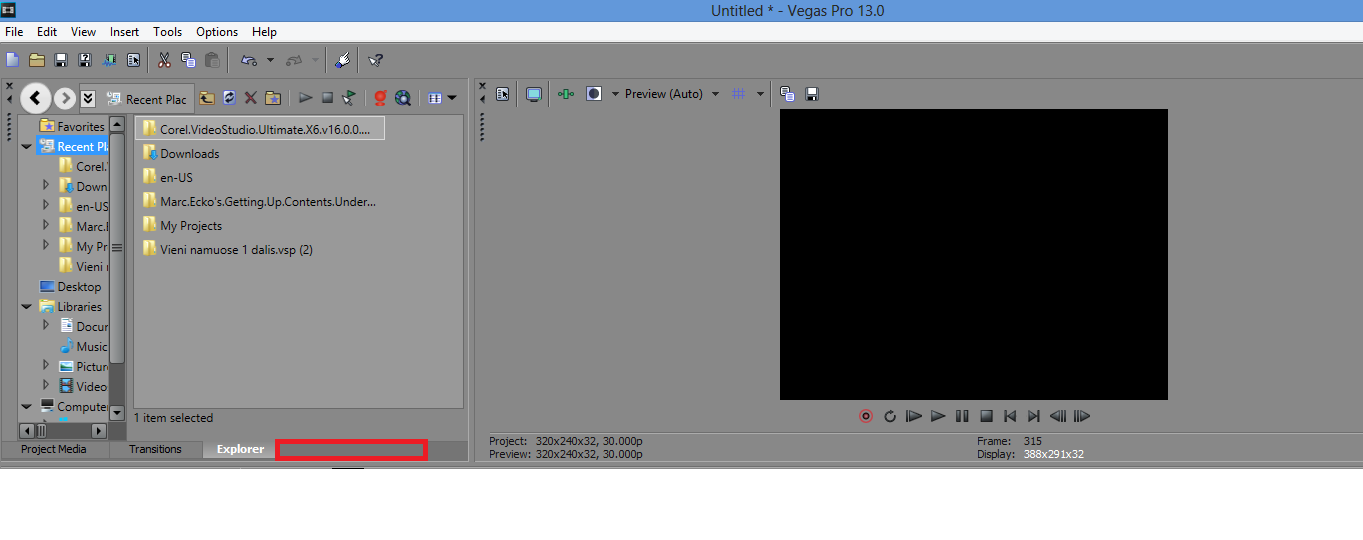Copy preview snapshot to clipboard
Viewport: 1363px width, 540px height.
pyautogui.click(x=788, y=94)
